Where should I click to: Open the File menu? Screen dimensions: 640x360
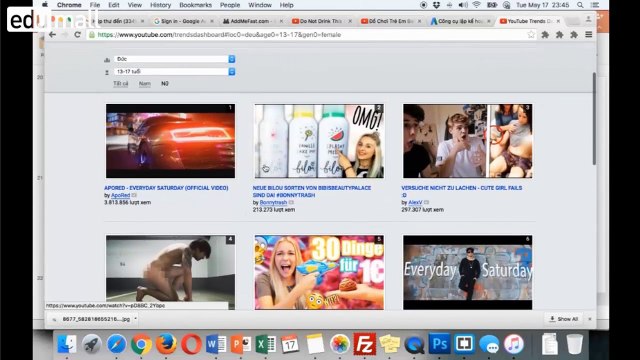95,5
